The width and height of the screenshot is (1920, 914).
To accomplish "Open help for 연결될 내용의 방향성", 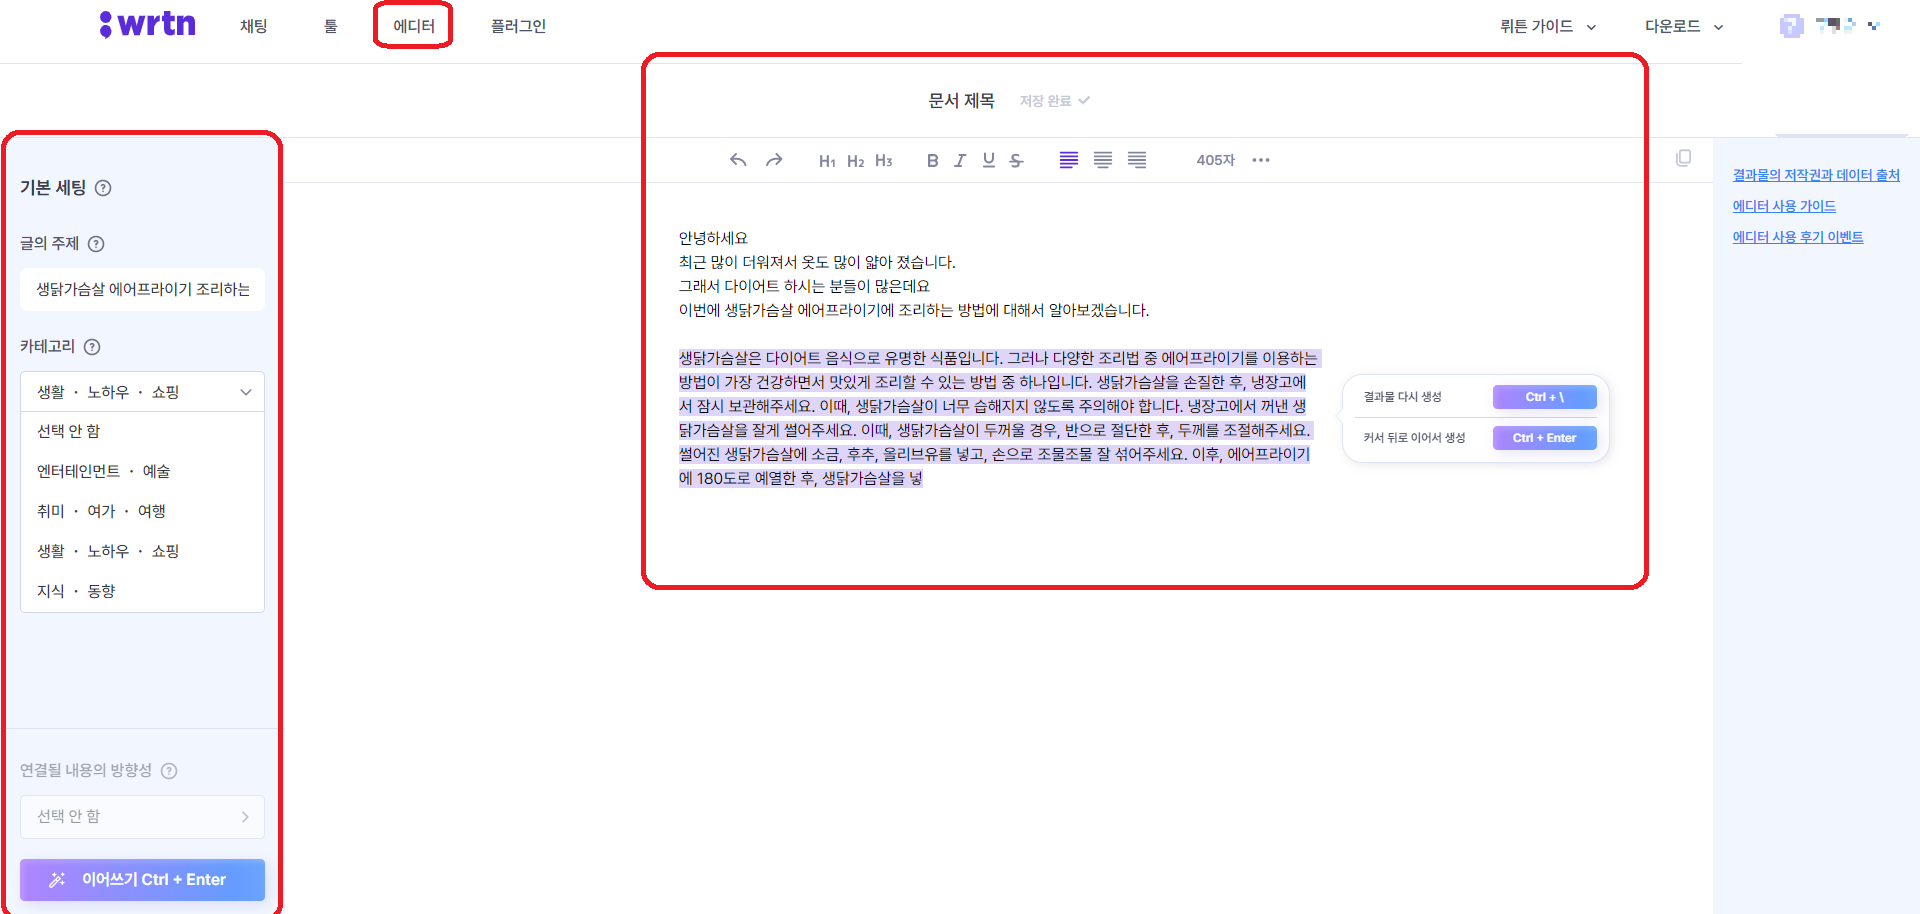I will (169, 771).
